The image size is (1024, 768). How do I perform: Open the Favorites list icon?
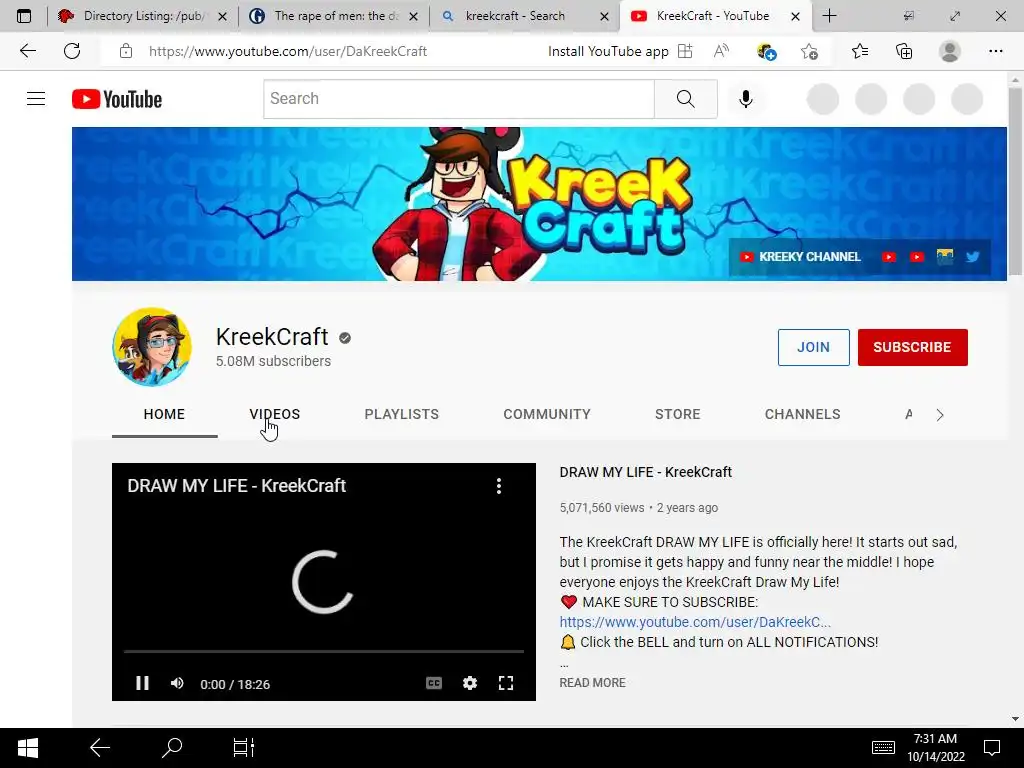(x=860, y=51)
